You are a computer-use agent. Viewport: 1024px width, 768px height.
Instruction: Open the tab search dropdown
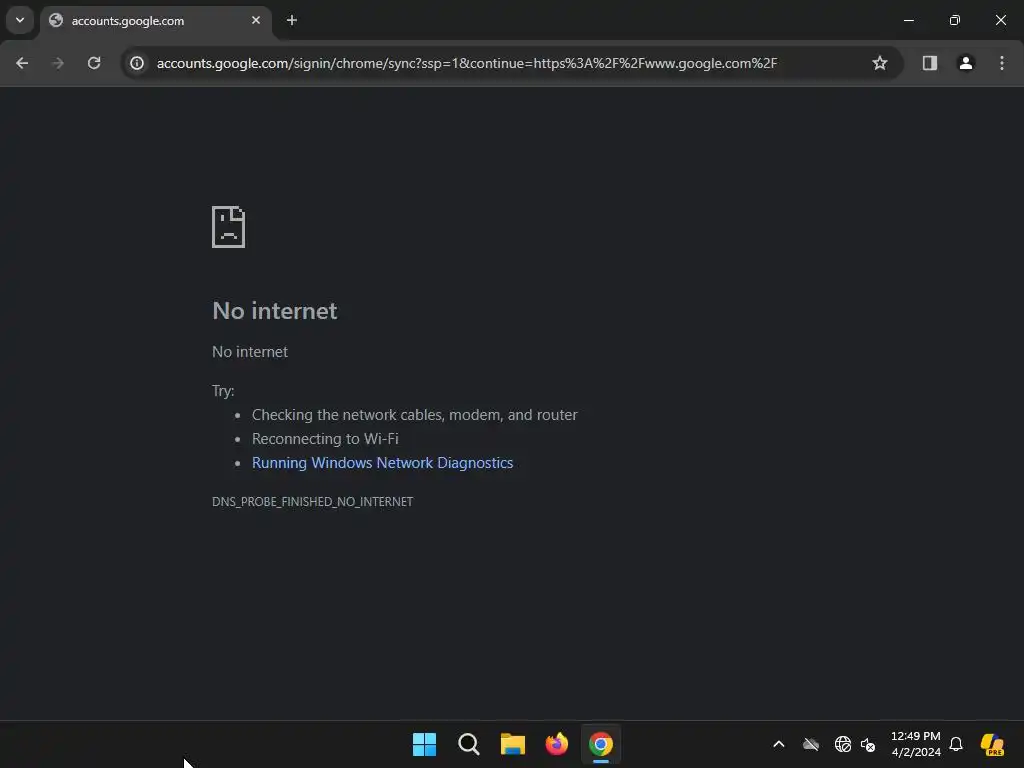[x=20, y=20]
